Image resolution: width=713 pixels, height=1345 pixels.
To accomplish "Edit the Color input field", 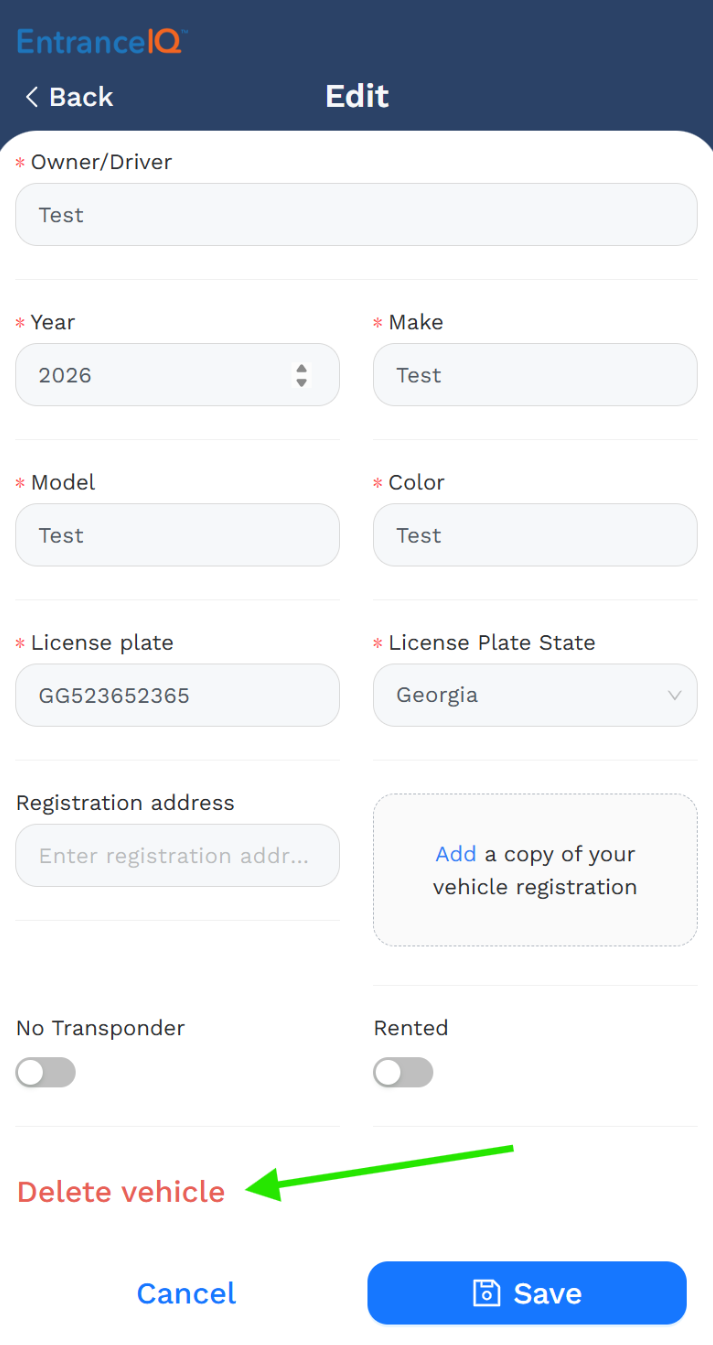I will tap(535, 535).
